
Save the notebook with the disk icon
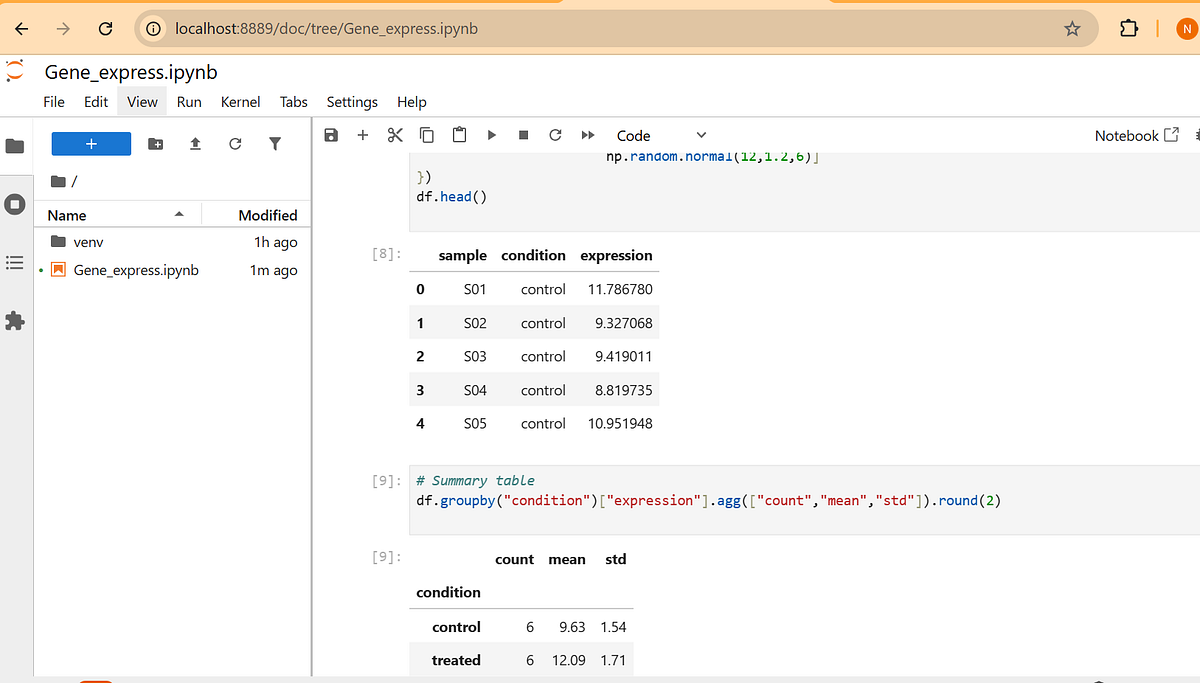(332, 135)
